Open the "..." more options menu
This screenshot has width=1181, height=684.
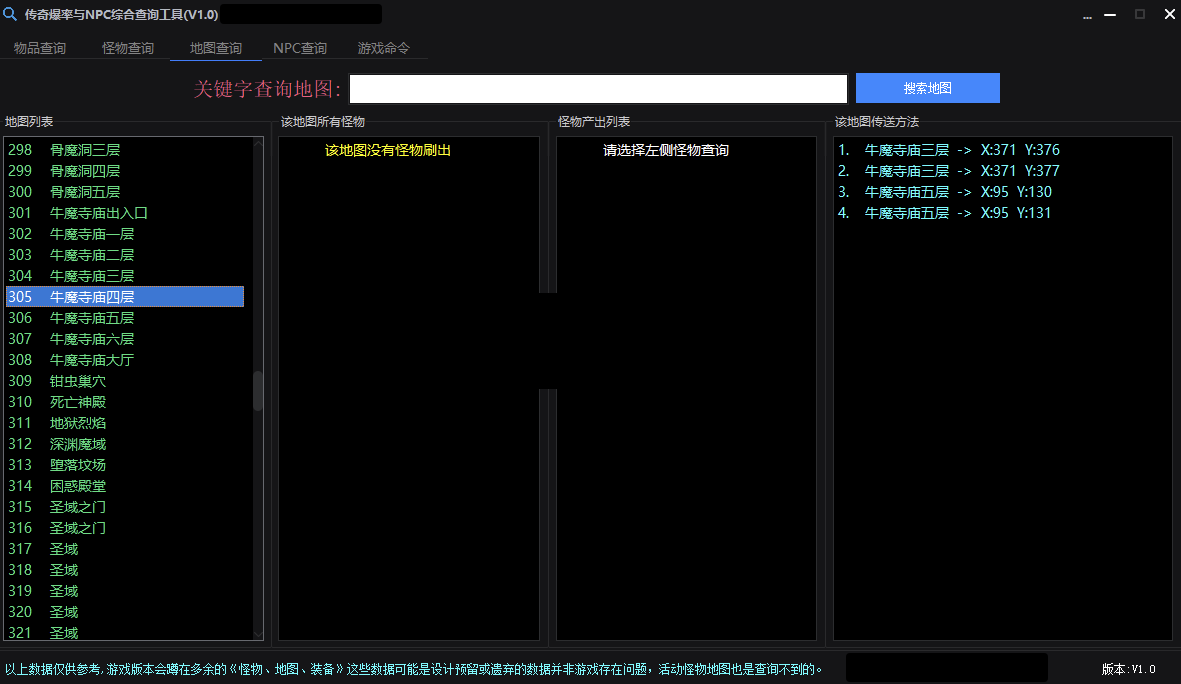(1087, 15)
